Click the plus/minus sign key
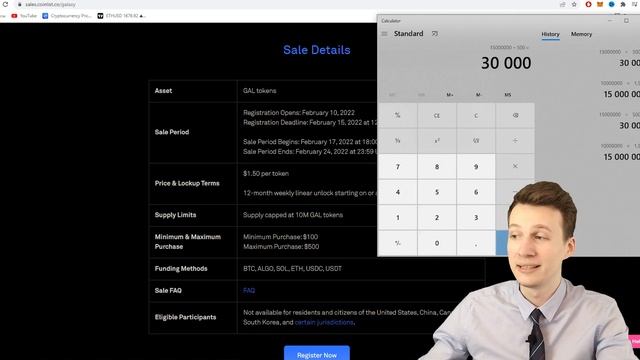The image size is (640, 360). 398,243
